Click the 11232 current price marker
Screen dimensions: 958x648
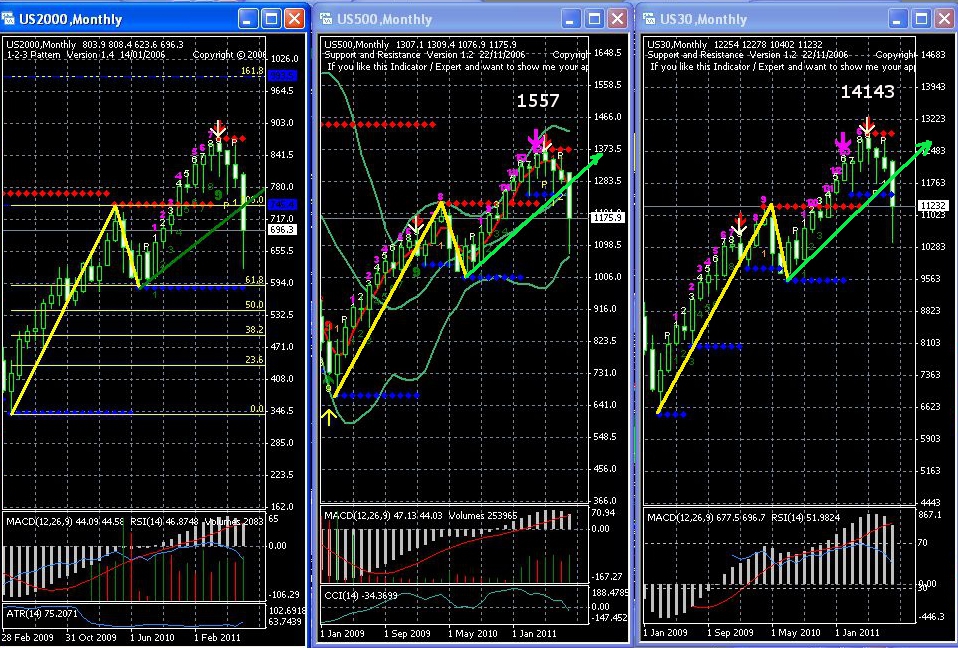tap(933, 206)
